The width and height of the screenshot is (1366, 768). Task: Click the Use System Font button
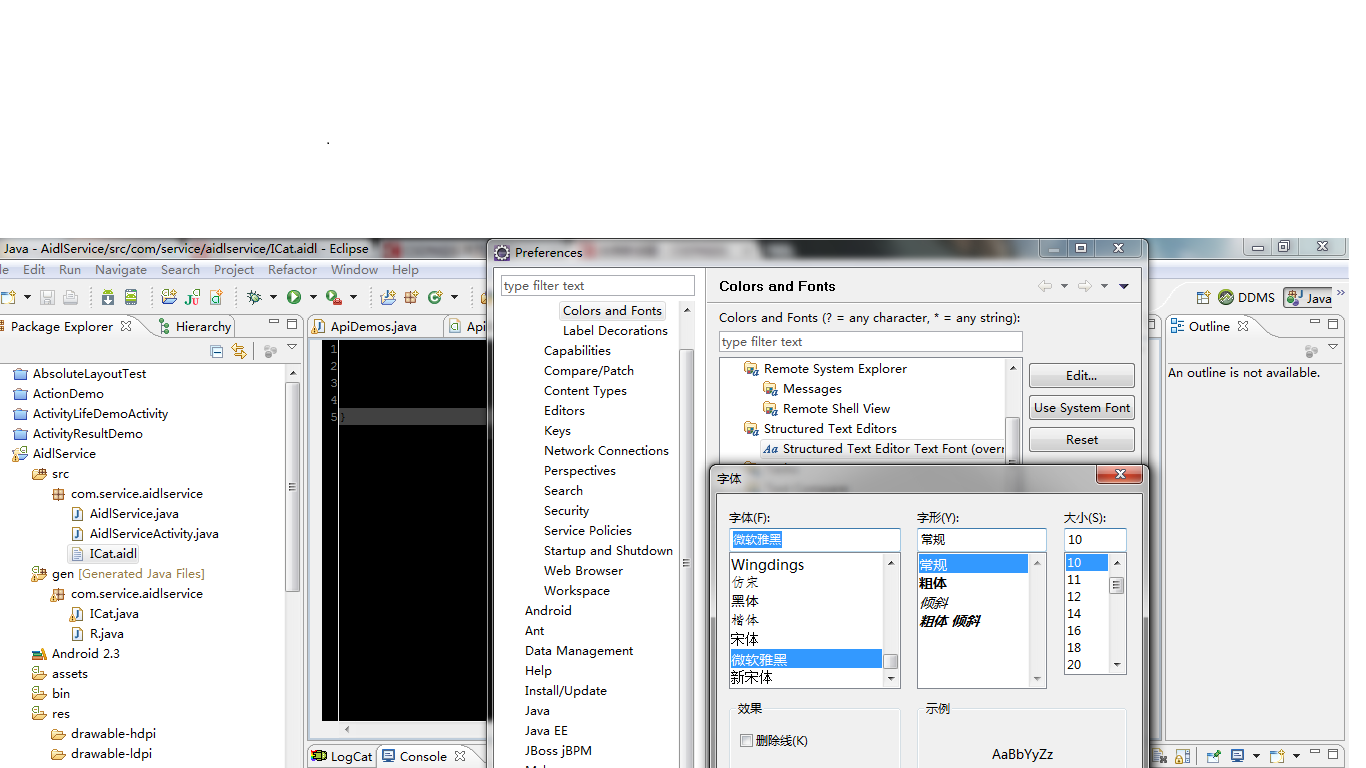pos(1081,407)
